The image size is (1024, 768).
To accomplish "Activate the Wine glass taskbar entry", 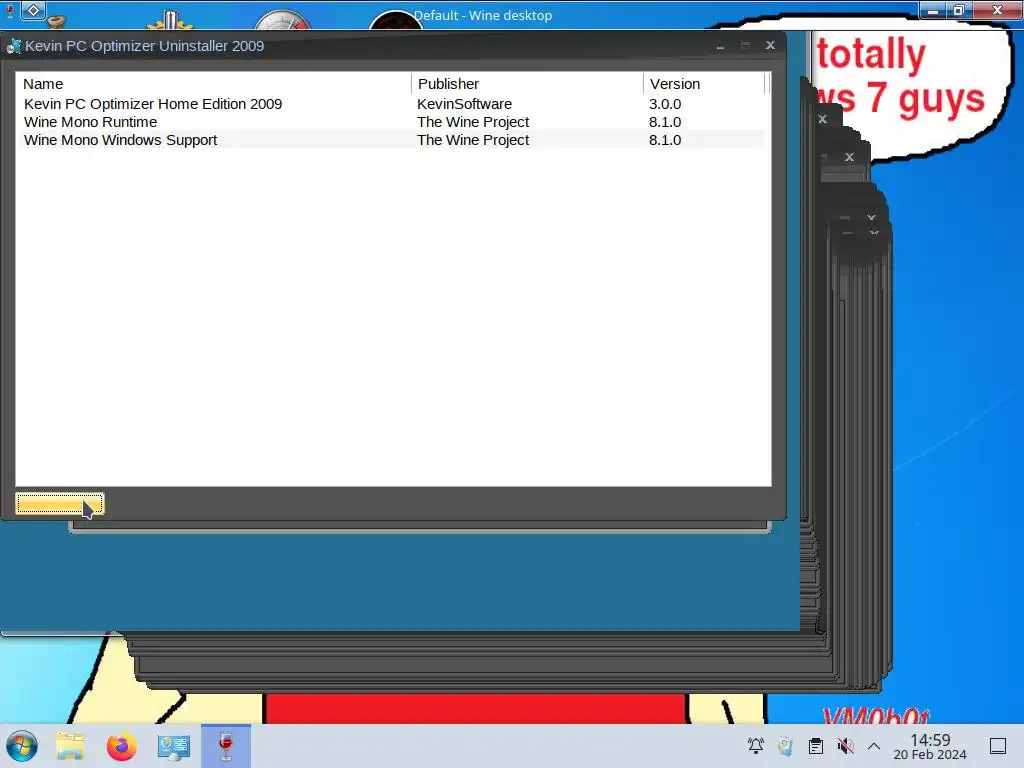I will coord(226,746).
